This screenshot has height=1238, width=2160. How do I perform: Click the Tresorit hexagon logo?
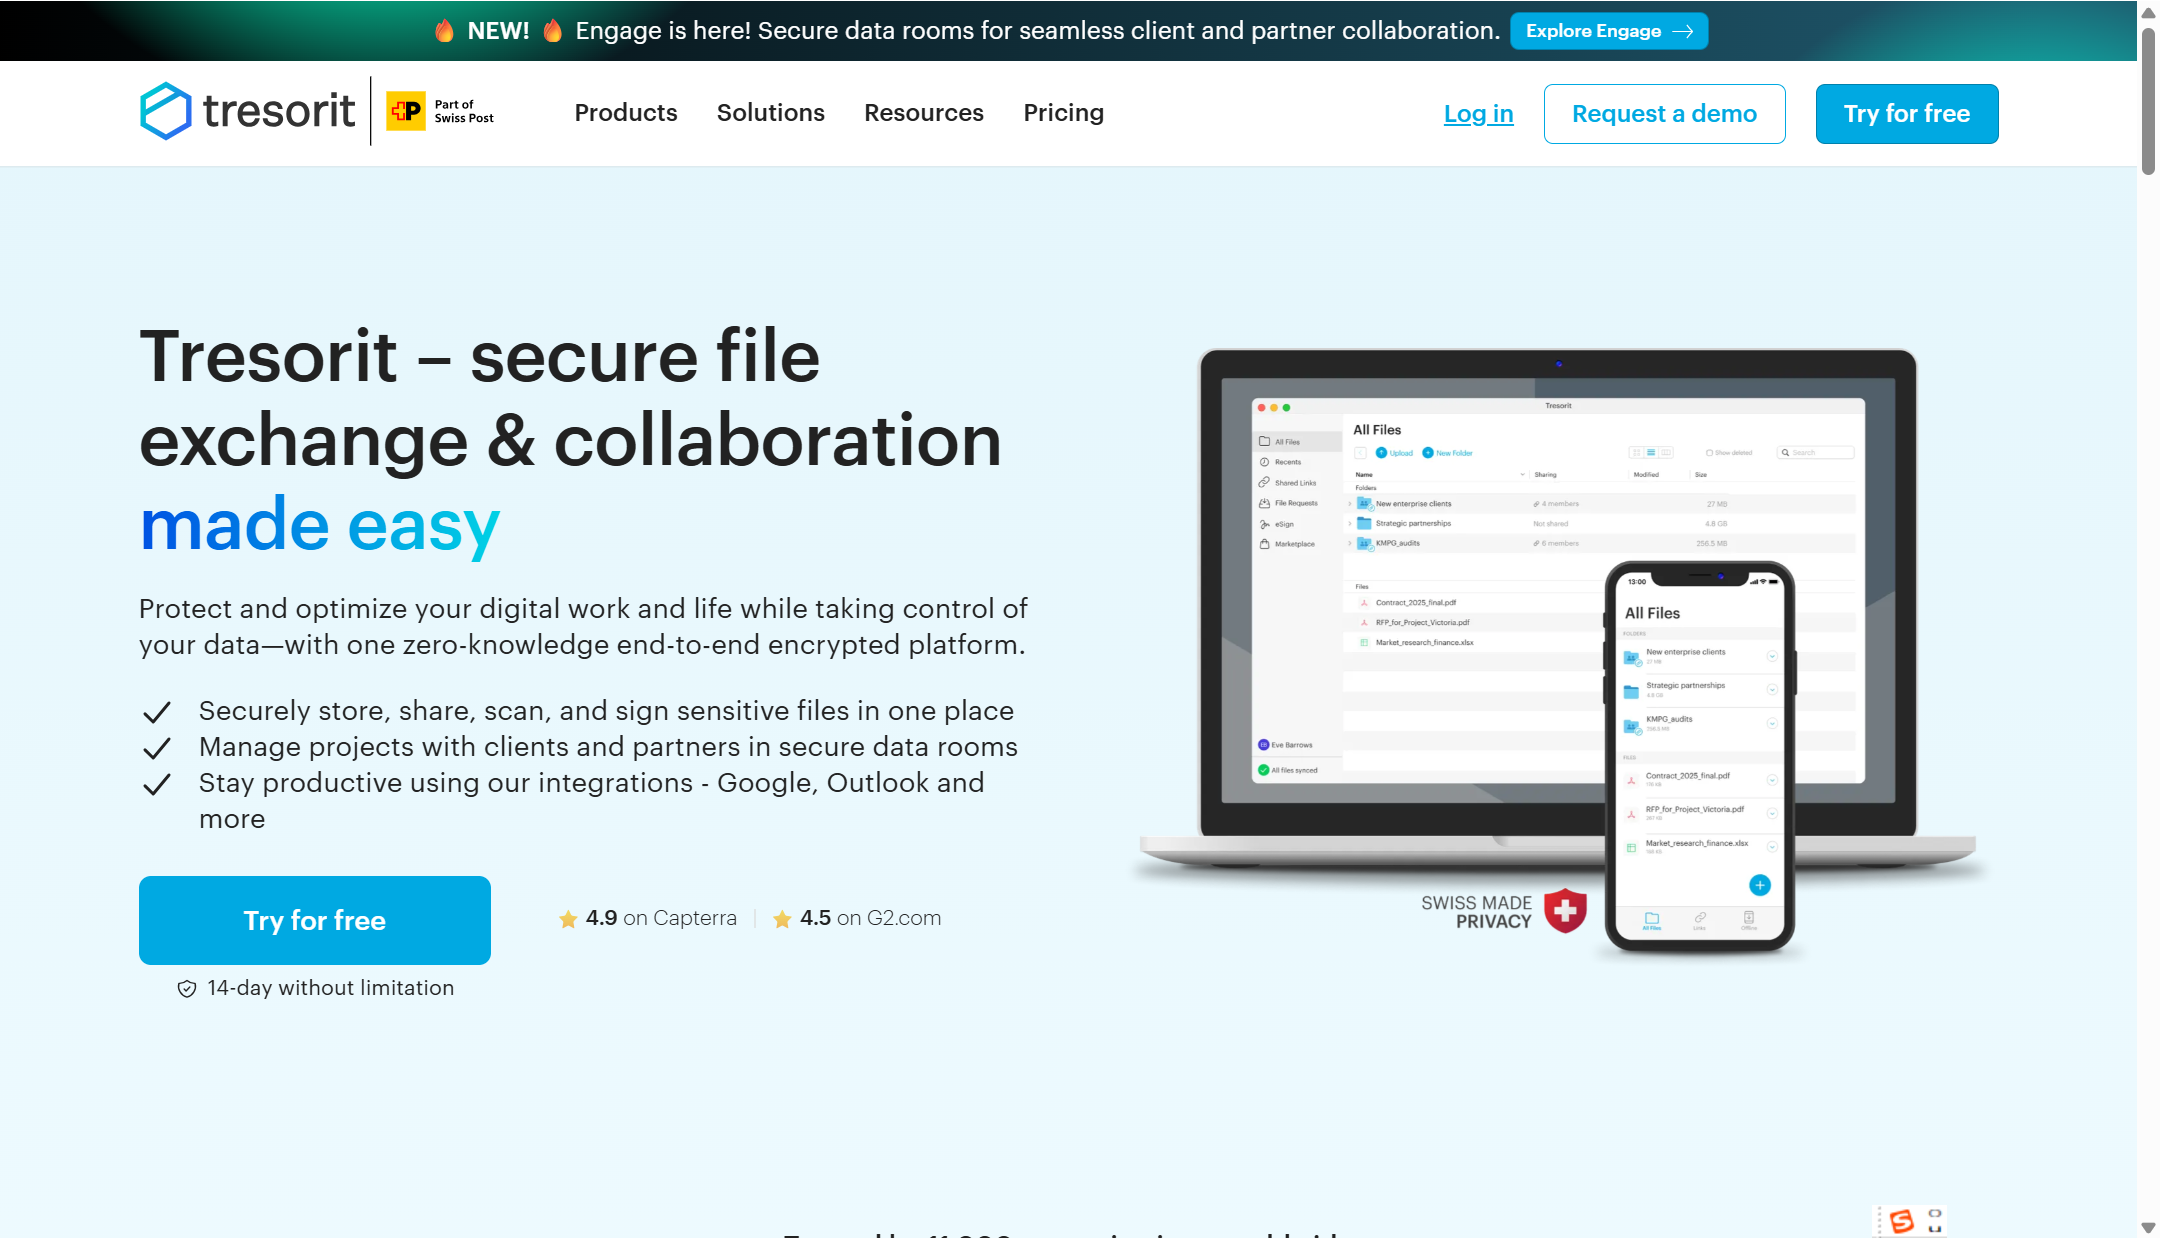(166, 111)
